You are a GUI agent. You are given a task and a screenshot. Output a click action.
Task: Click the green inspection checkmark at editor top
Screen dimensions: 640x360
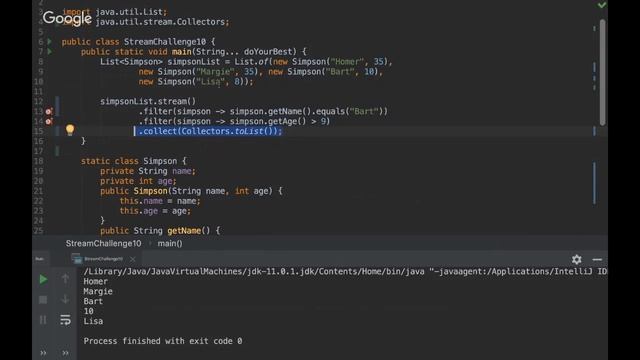(x=602, y=5)
